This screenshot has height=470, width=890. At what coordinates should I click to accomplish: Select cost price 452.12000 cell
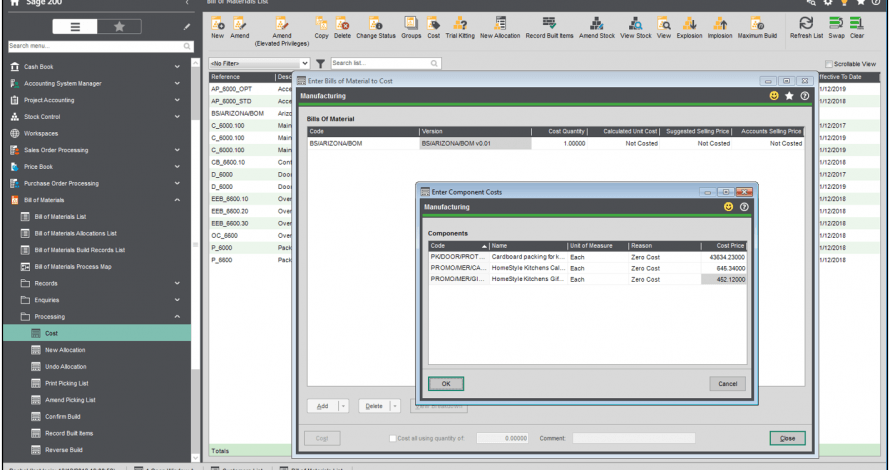(724, 279)
